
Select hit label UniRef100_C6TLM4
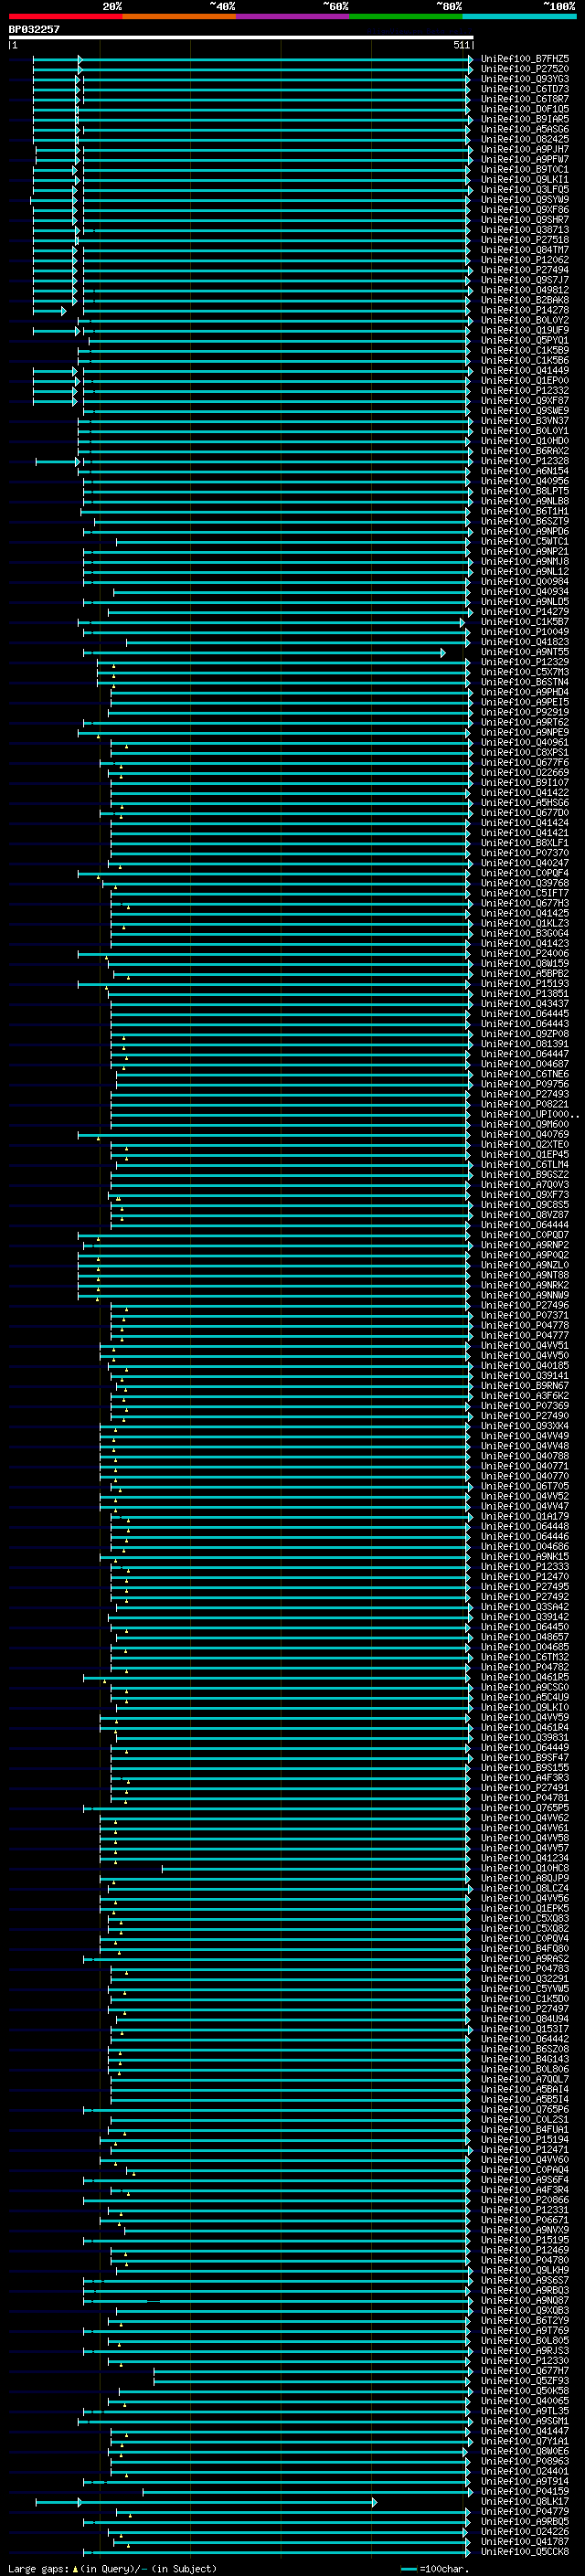(525, 1165)
